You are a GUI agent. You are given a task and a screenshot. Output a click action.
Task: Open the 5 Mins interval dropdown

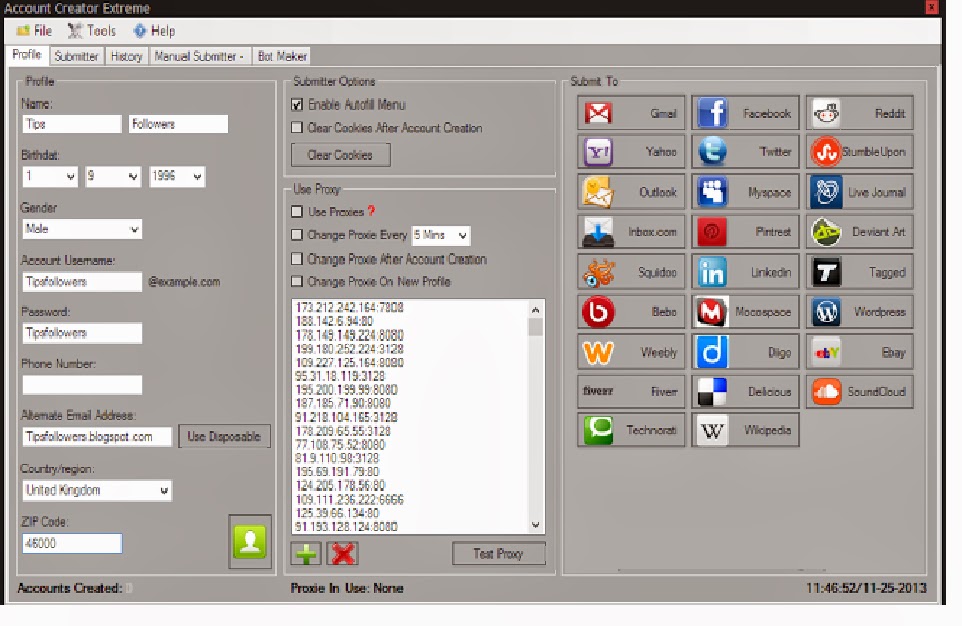441,235
